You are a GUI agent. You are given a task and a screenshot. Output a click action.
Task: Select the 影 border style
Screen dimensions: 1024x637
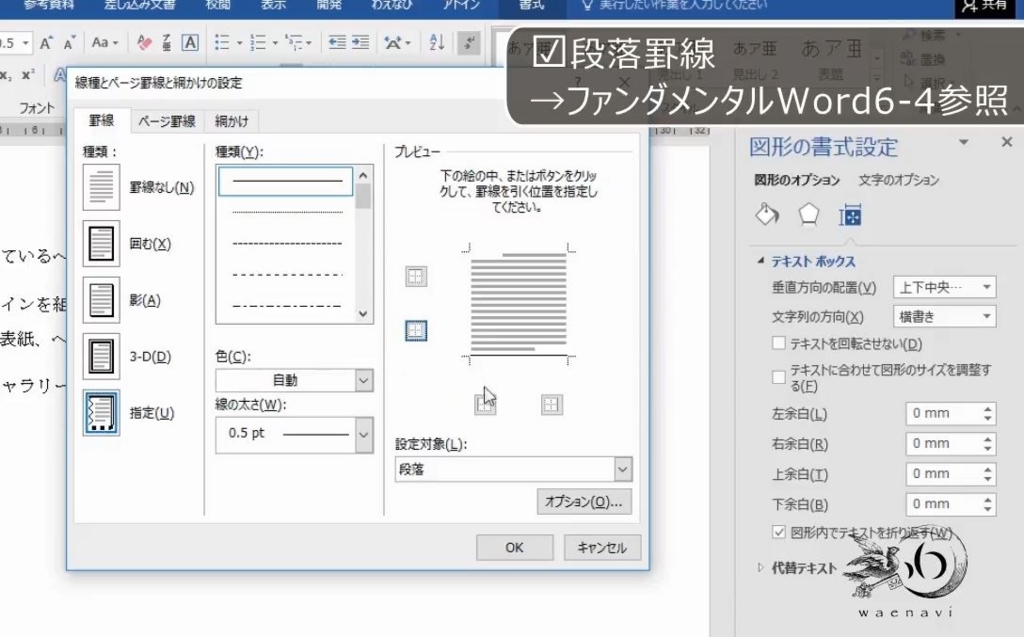tap(101, 300)
